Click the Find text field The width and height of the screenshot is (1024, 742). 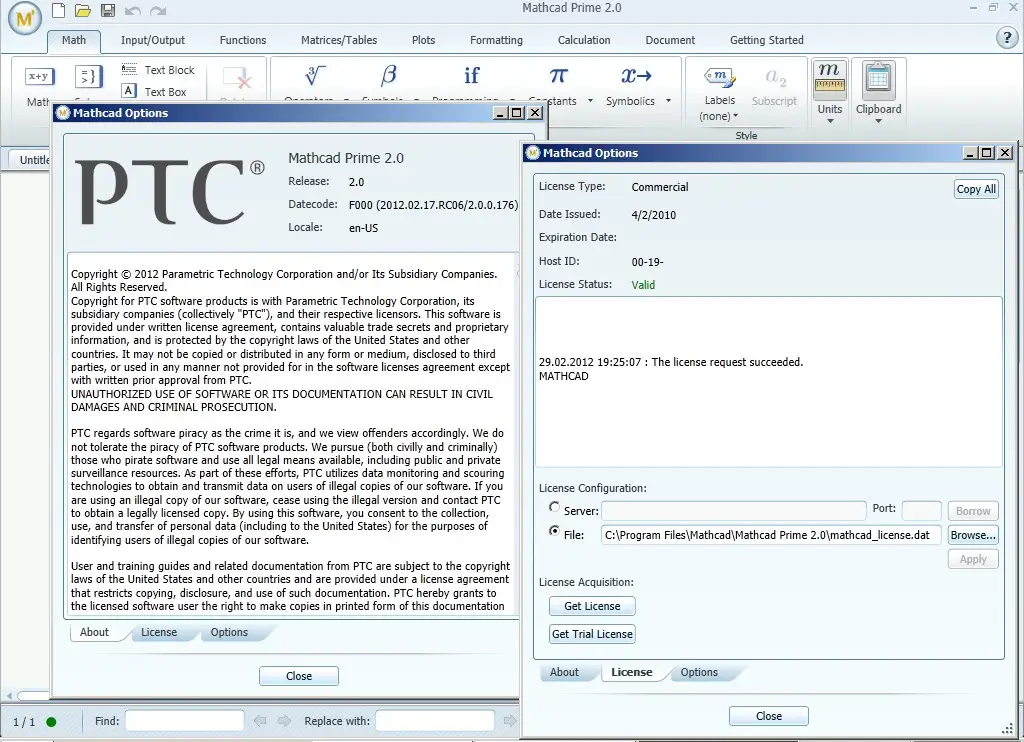click(x=185, y=721)
